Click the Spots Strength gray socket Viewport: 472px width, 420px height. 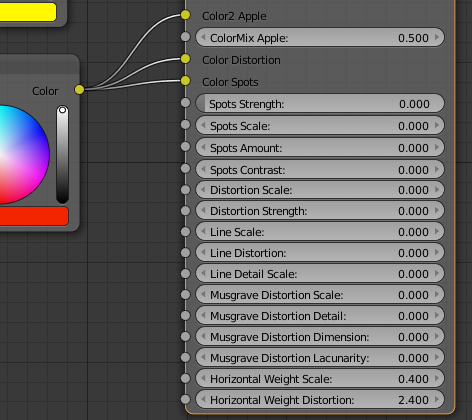coord(186,103)
